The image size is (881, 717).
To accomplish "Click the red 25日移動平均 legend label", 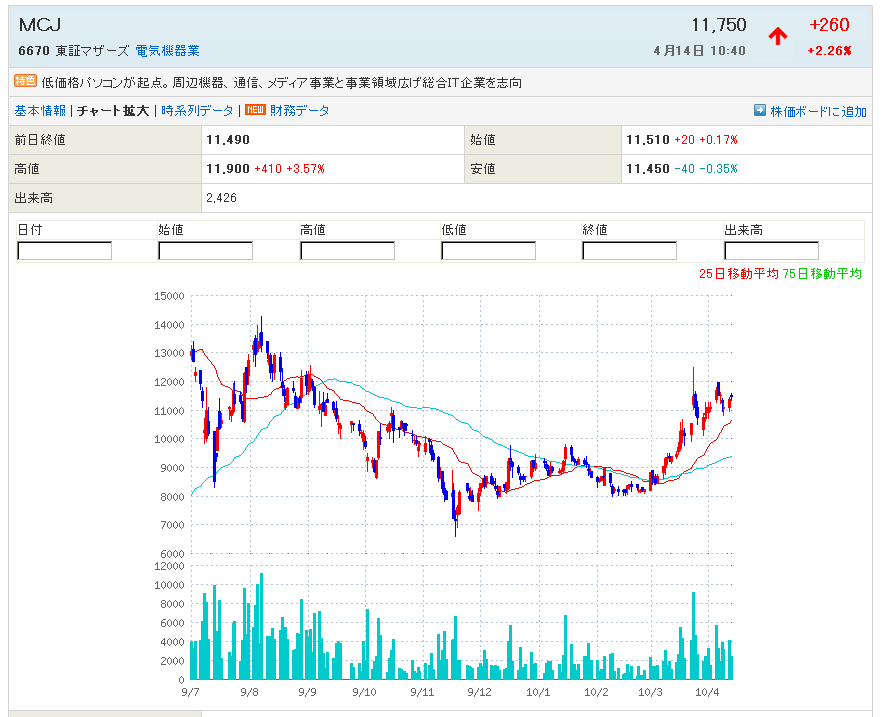I will (738, 274).
